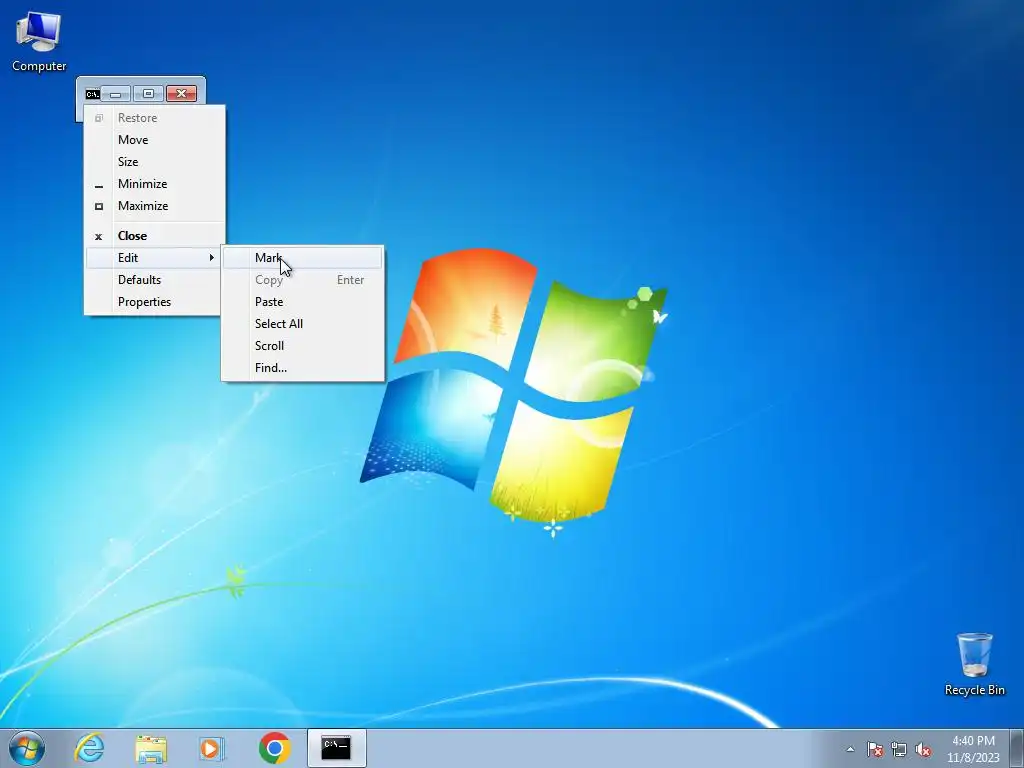Launch Google Chrome from the taskbar
The width and height of the screenshot is (1024, 768).
(274, 748)
